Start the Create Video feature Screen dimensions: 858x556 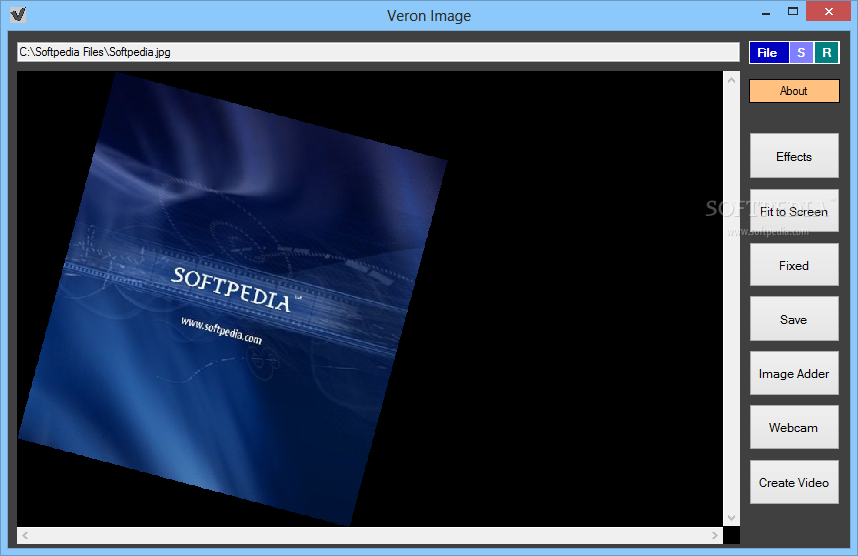click(x=794, y=482)
